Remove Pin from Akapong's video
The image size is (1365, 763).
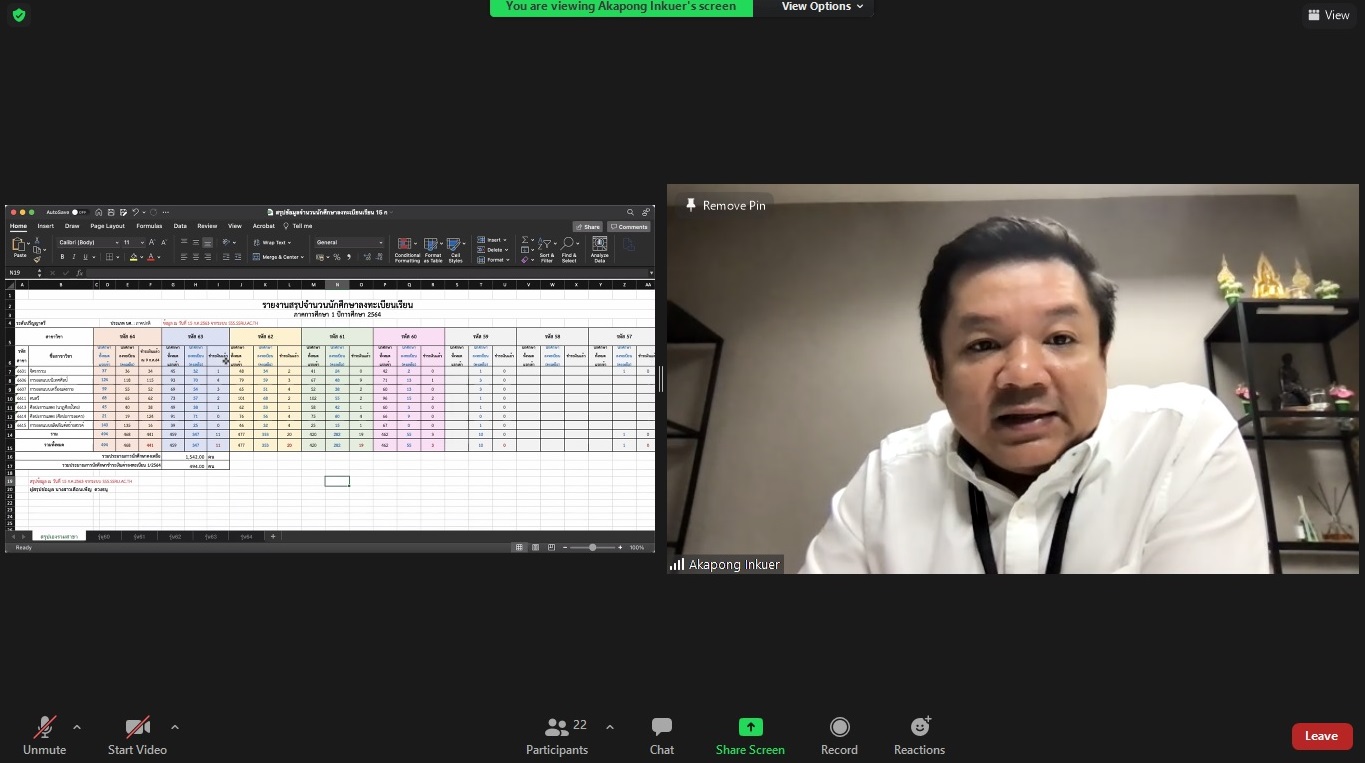point(725,205)
